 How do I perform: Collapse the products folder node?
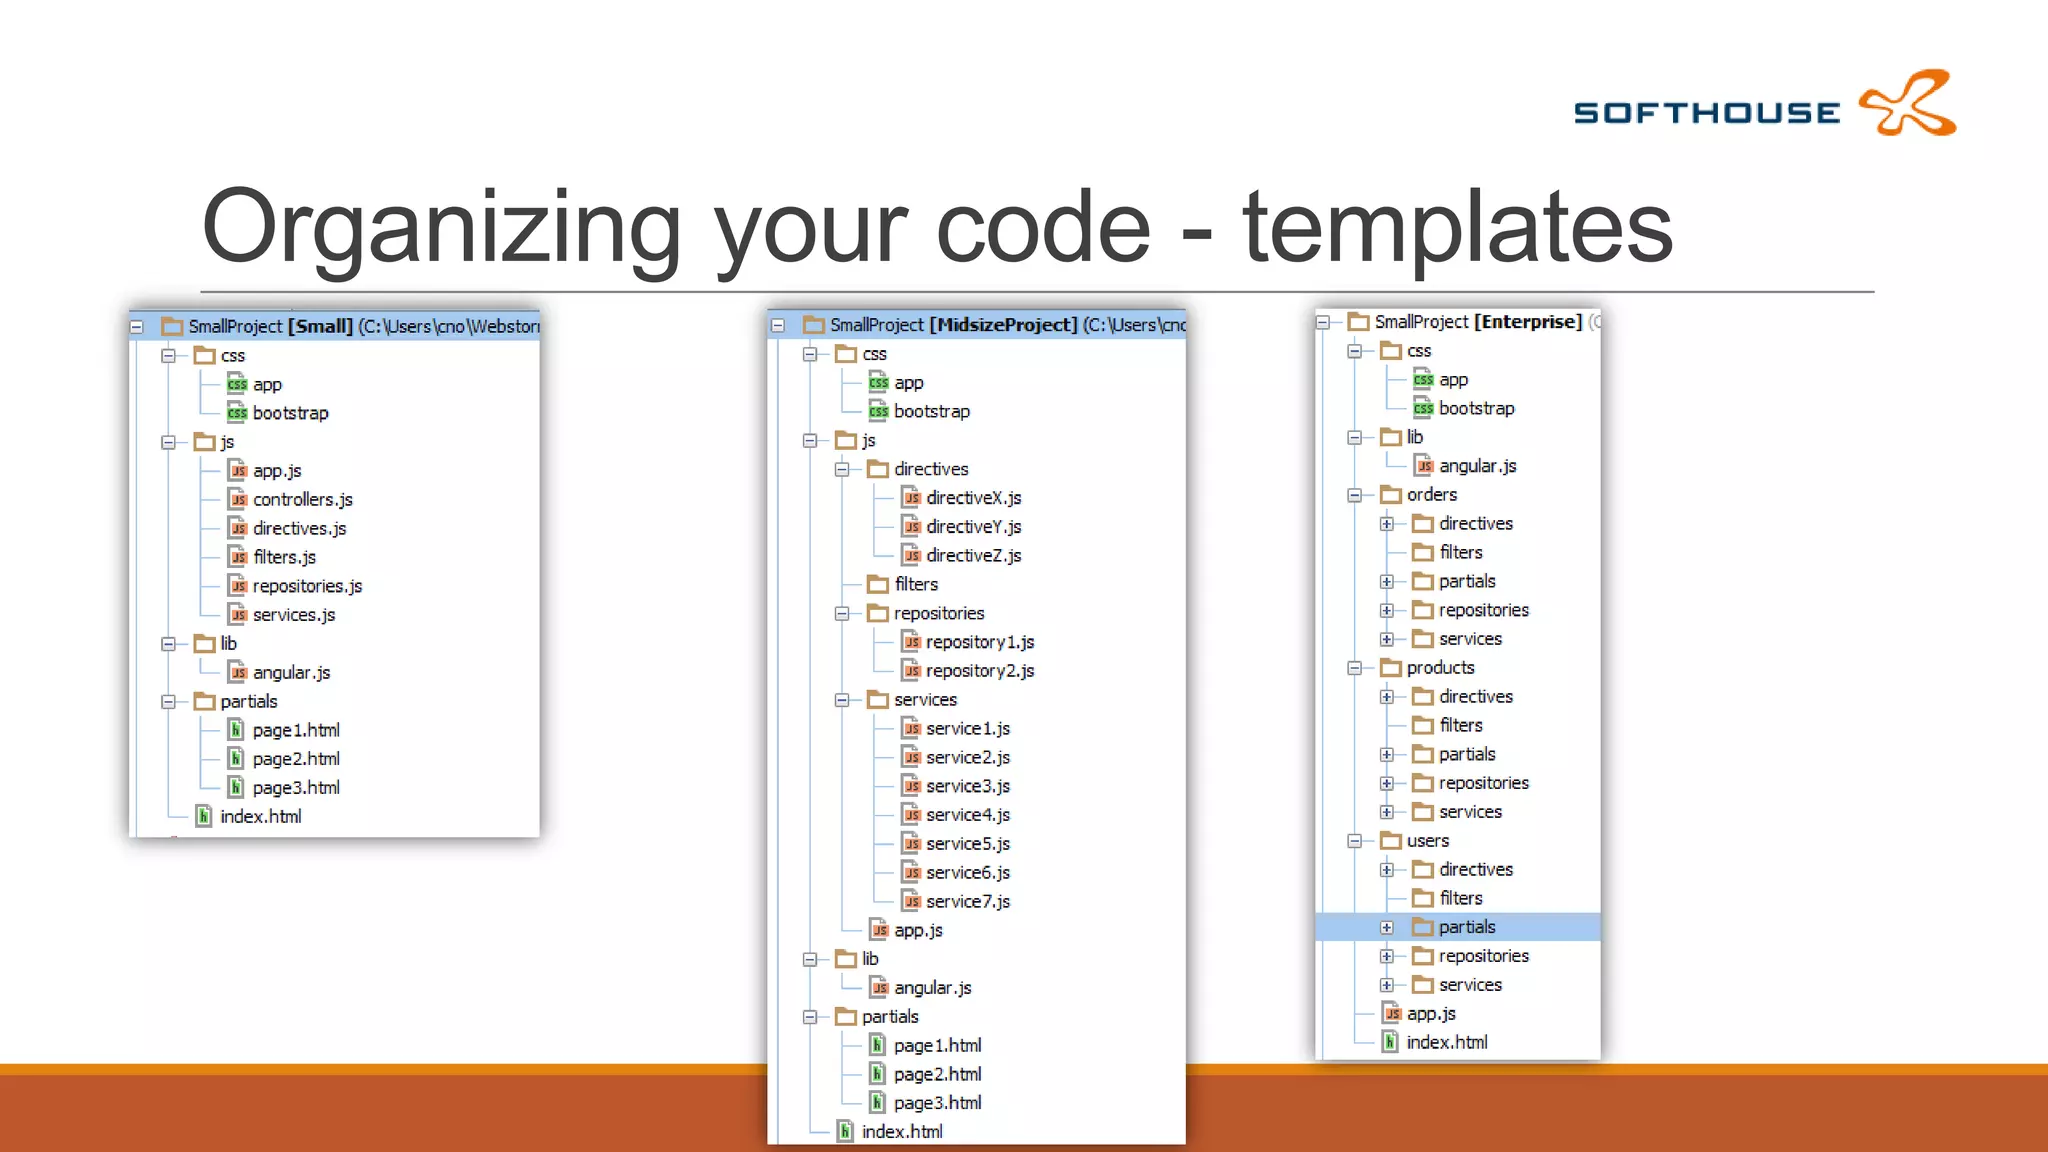1355,668
